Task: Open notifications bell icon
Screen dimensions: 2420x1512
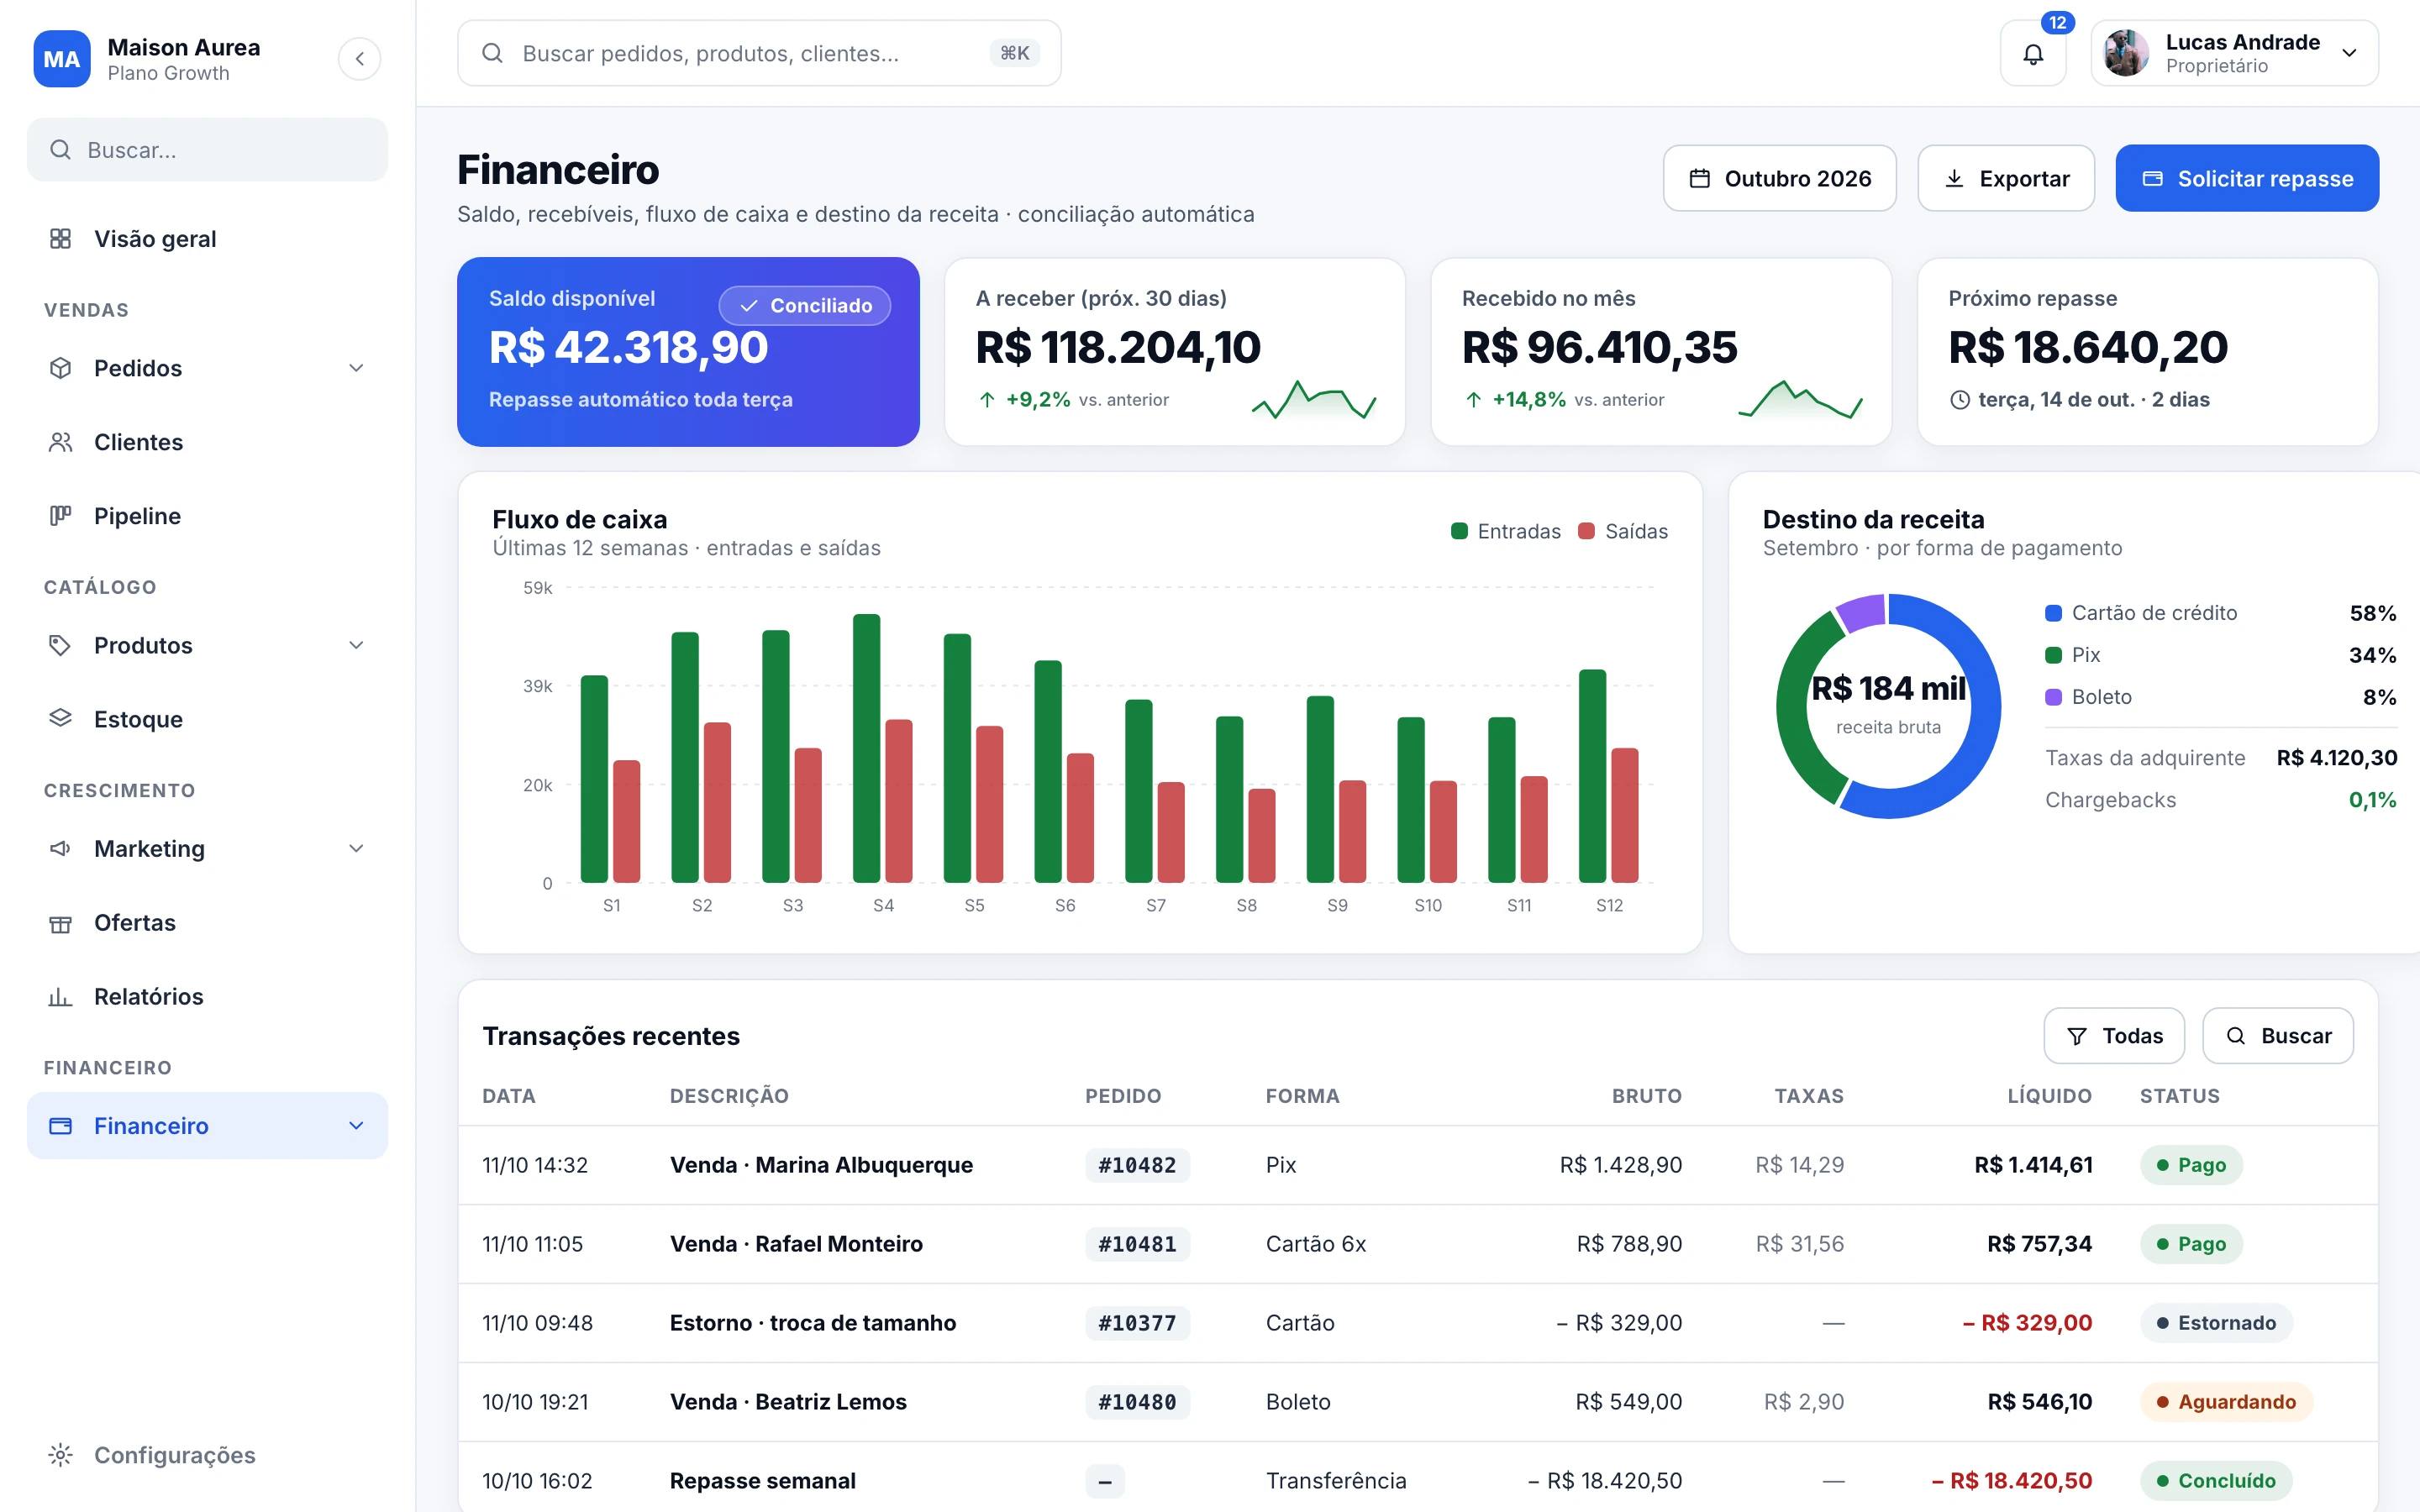Action: pos(2033,54)
